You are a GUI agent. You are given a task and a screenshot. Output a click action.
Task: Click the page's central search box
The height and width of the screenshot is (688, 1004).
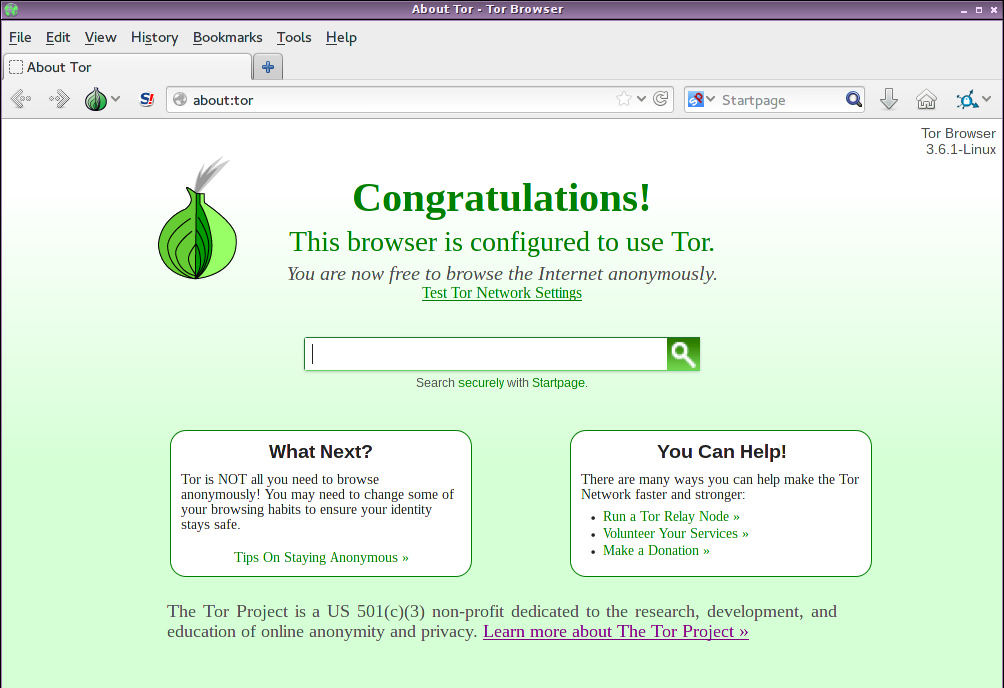[485, 354]
